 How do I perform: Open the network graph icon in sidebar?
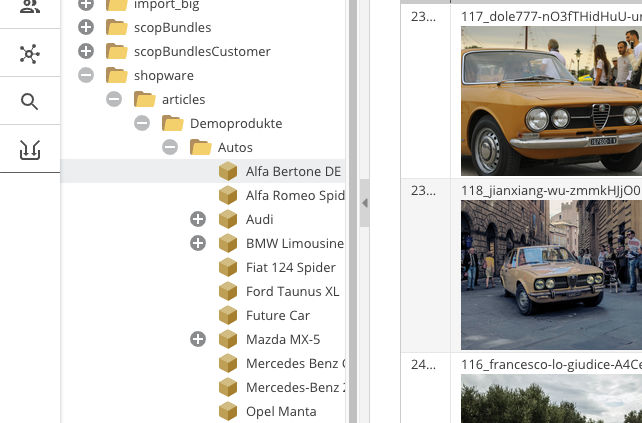point(30,54)
